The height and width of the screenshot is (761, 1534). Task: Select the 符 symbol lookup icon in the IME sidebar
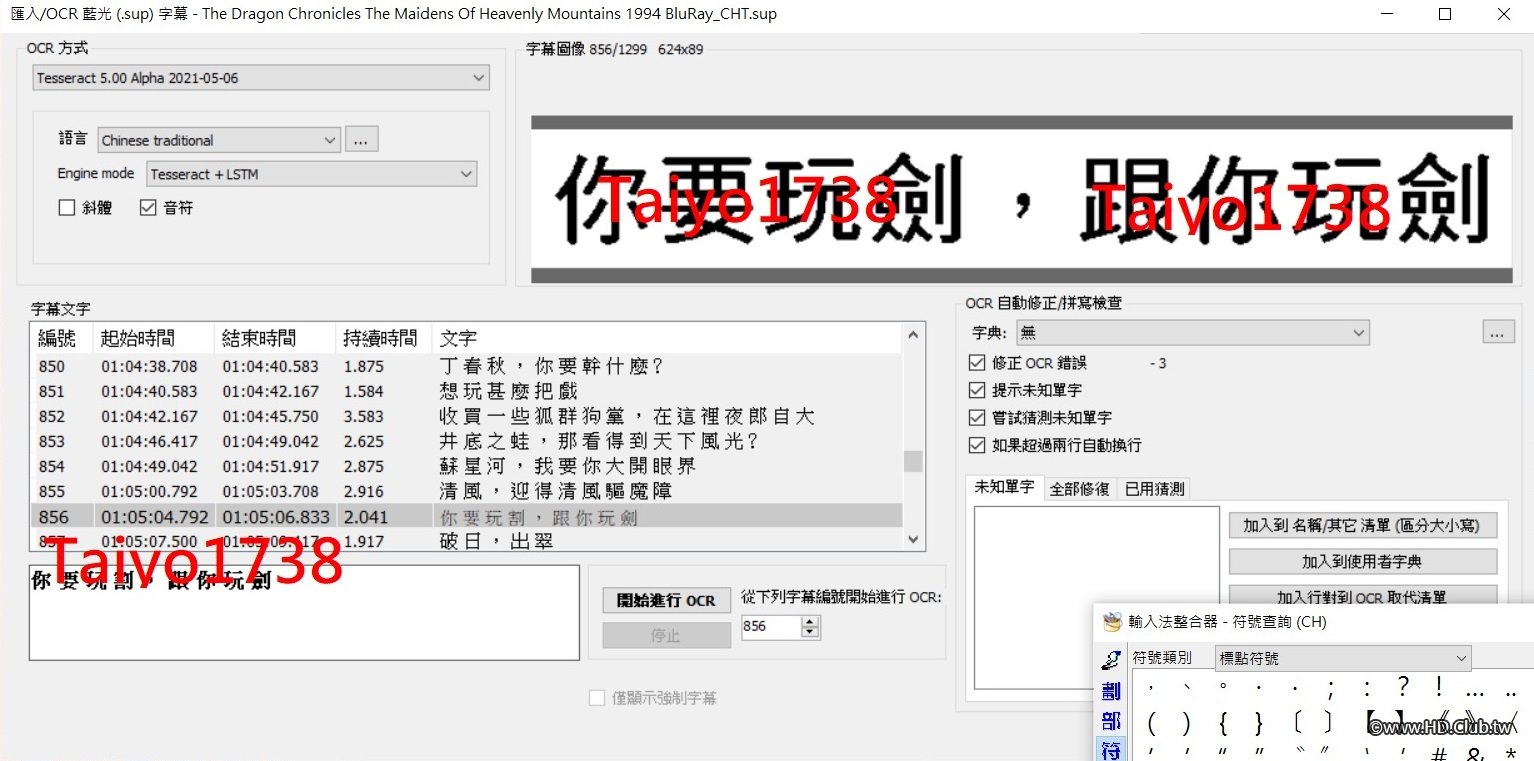[x=1111, y=750]
